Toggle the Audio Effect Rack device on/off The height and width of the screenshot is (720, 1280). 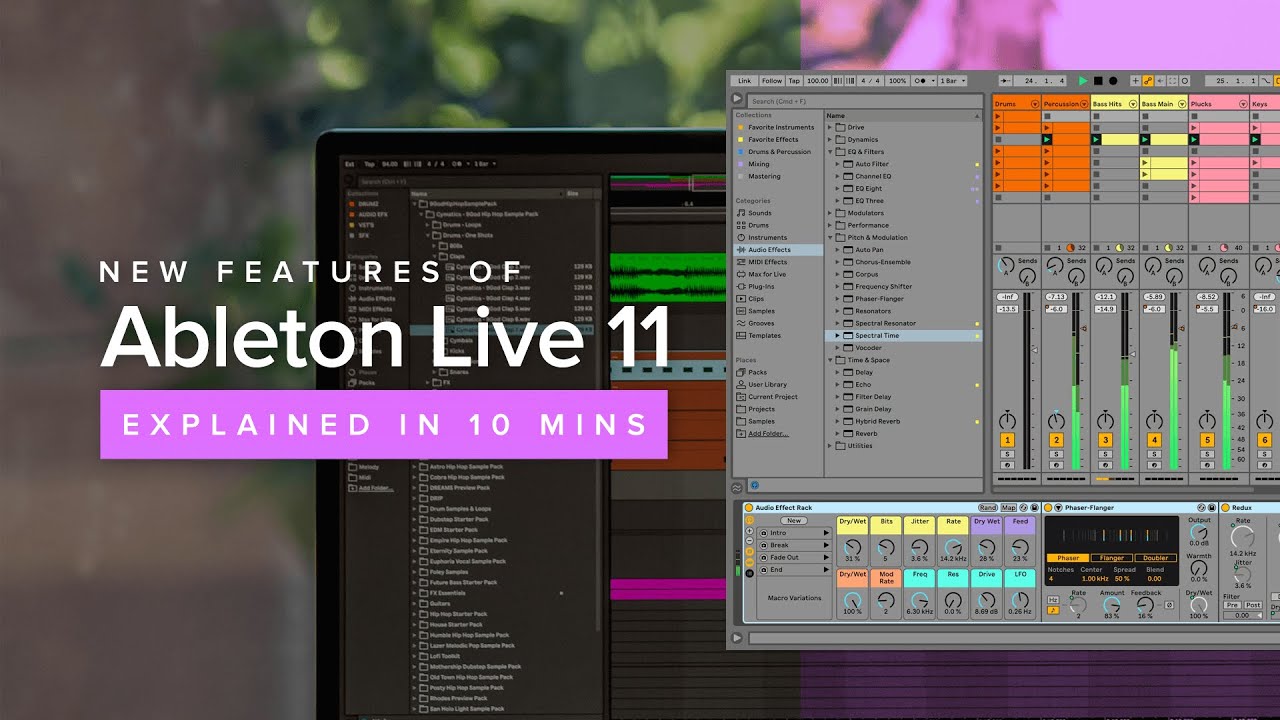coord(748,508)
